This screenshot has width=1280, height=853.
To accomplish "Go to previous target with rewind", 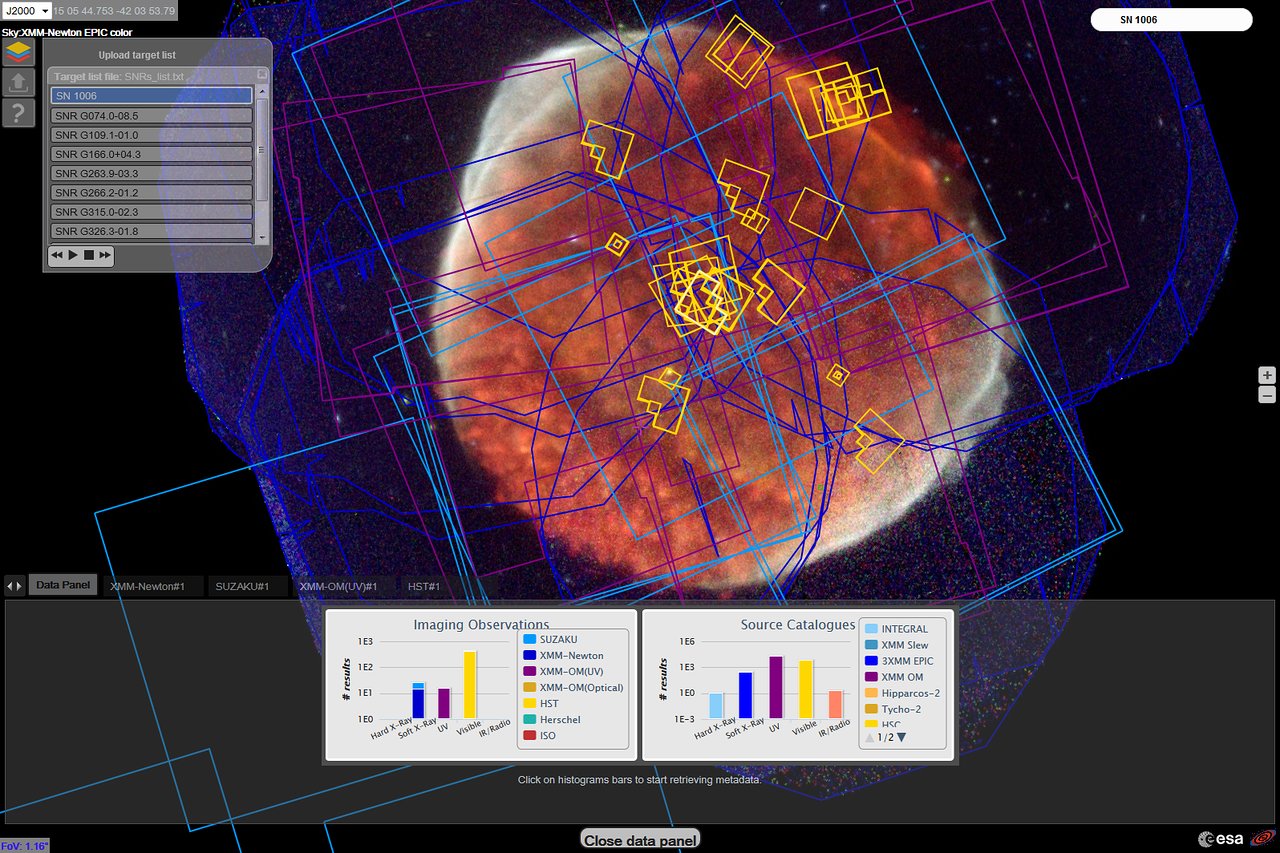I will click(57, 256).
